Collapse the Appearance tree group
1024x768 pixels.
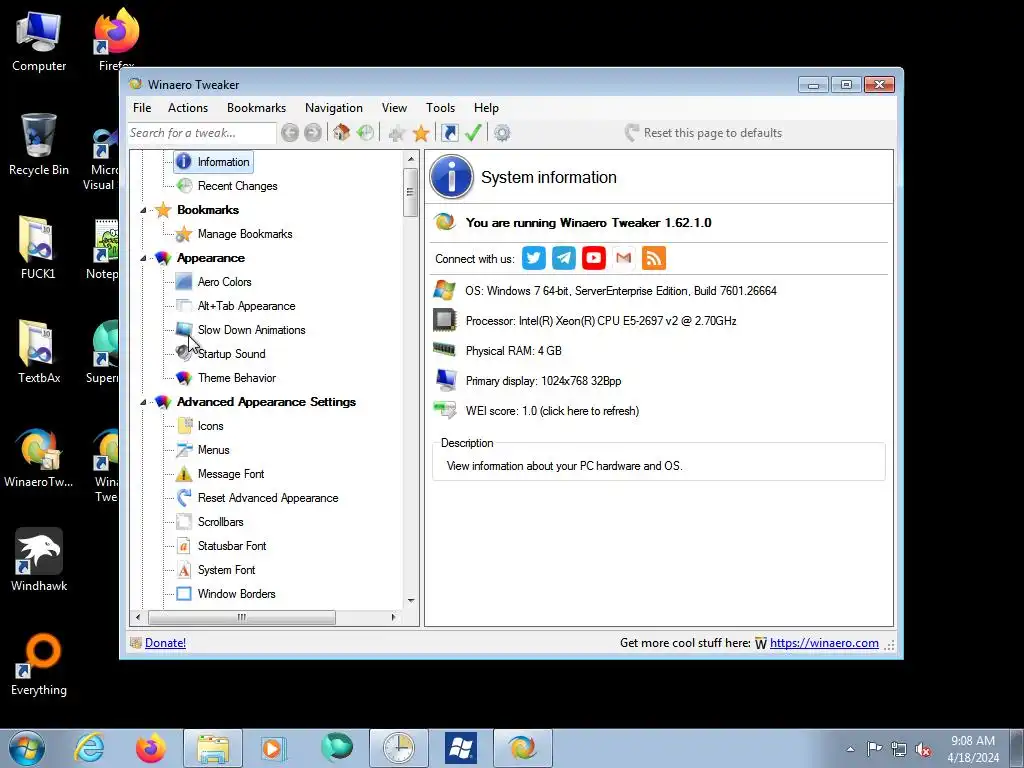click(x=143, y=259)
